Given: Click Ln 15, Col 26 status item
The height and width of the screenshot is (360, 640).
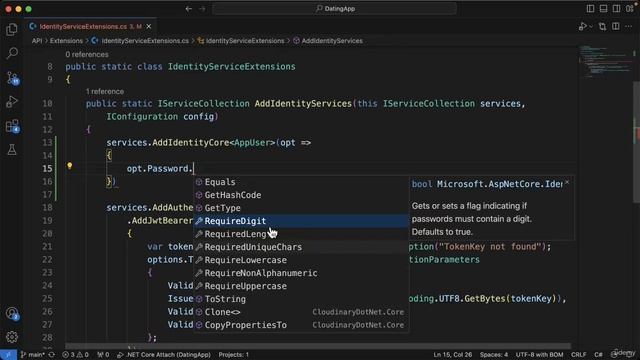Looking at the screenshot, I should [453, 355].
